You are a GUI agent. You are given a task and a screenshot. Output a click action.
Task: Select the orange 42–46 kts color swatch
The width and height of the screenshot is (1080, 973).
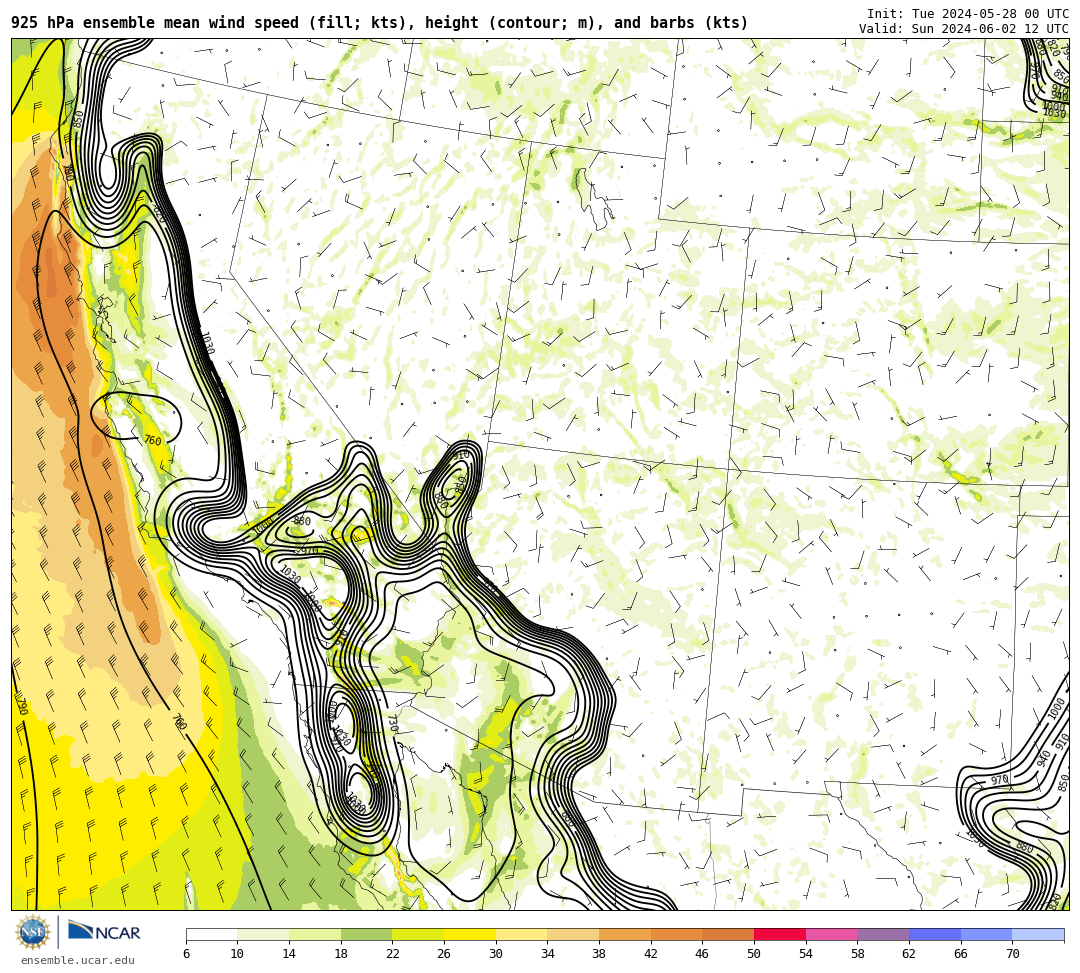(676, 934)
